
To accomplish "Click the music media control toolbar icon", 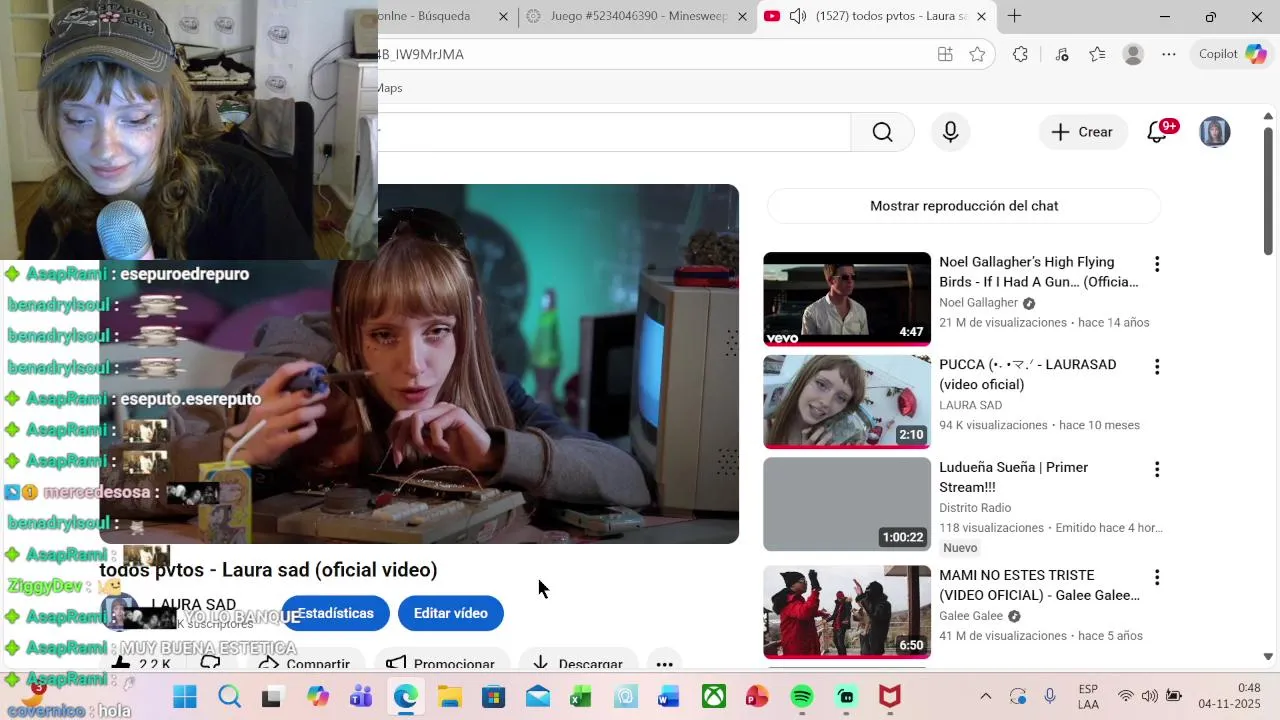I will [x=1062, y=54].
